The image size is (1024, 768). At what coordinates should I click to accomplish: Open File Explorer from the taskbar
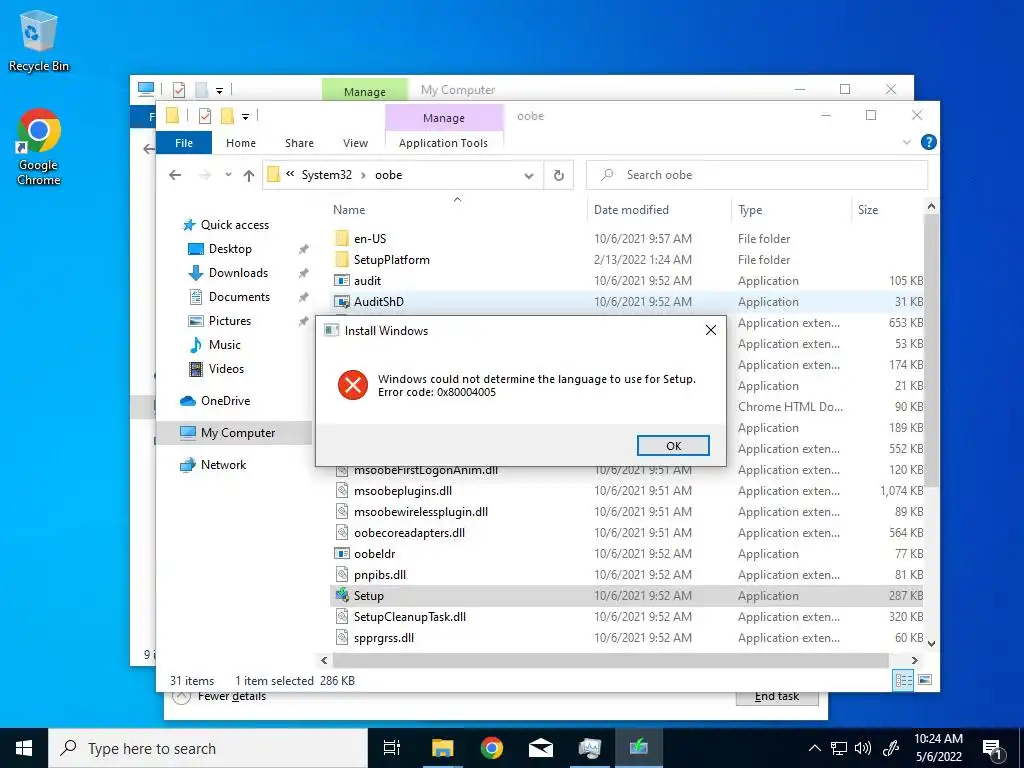[x=442, y=748]
